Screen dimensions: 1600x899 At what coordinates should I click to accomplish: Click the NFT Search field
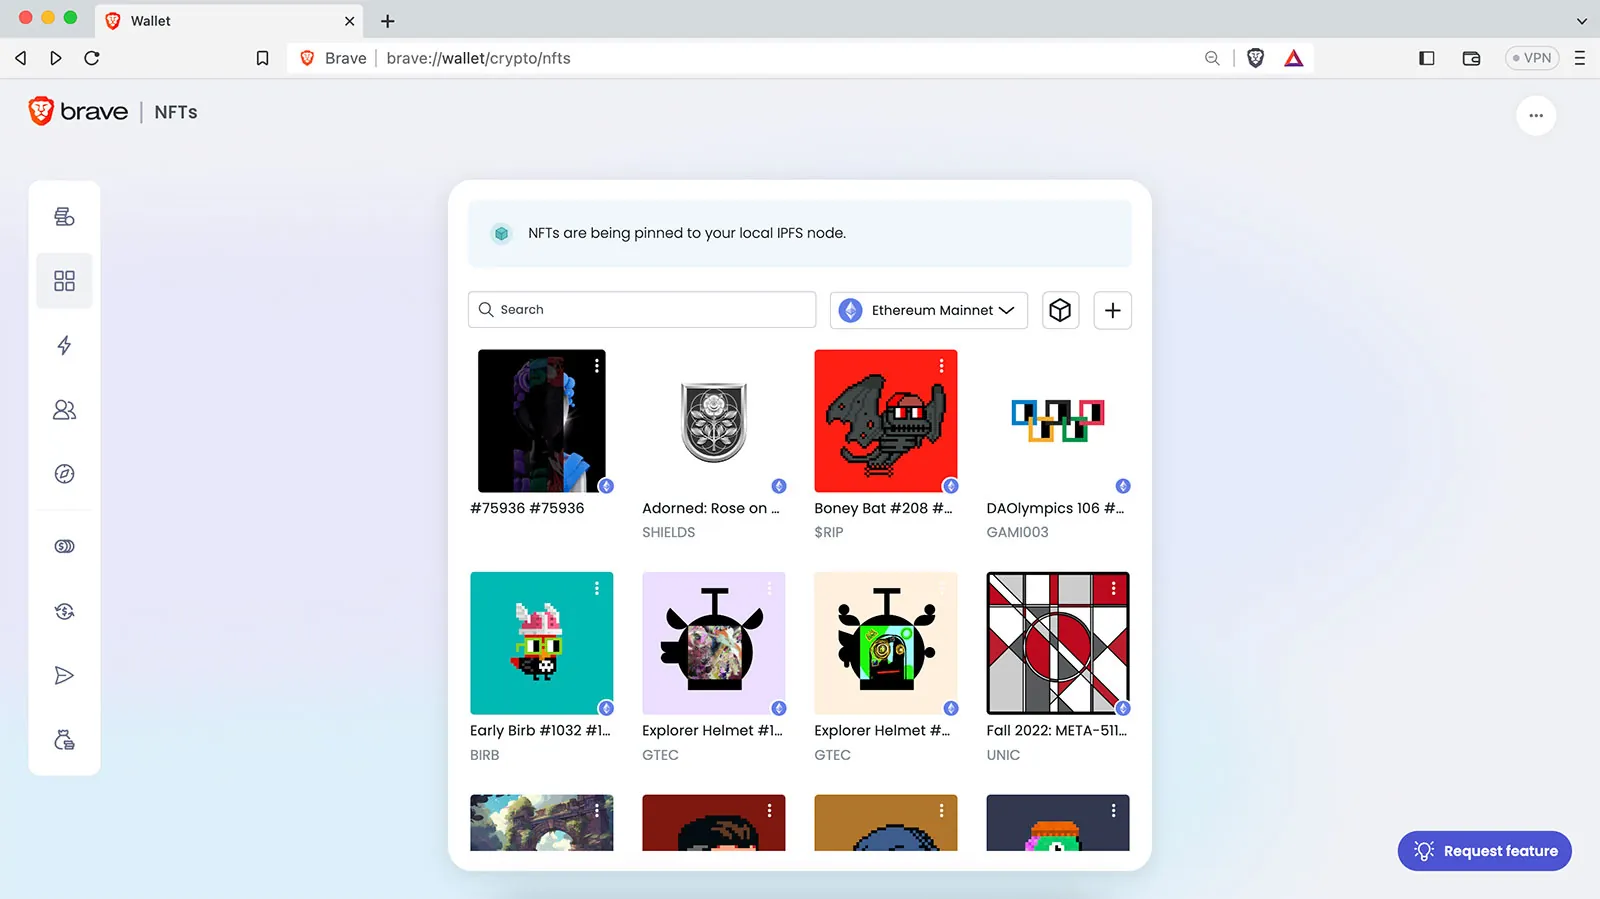pyautogui.click(x=642, y=310)
